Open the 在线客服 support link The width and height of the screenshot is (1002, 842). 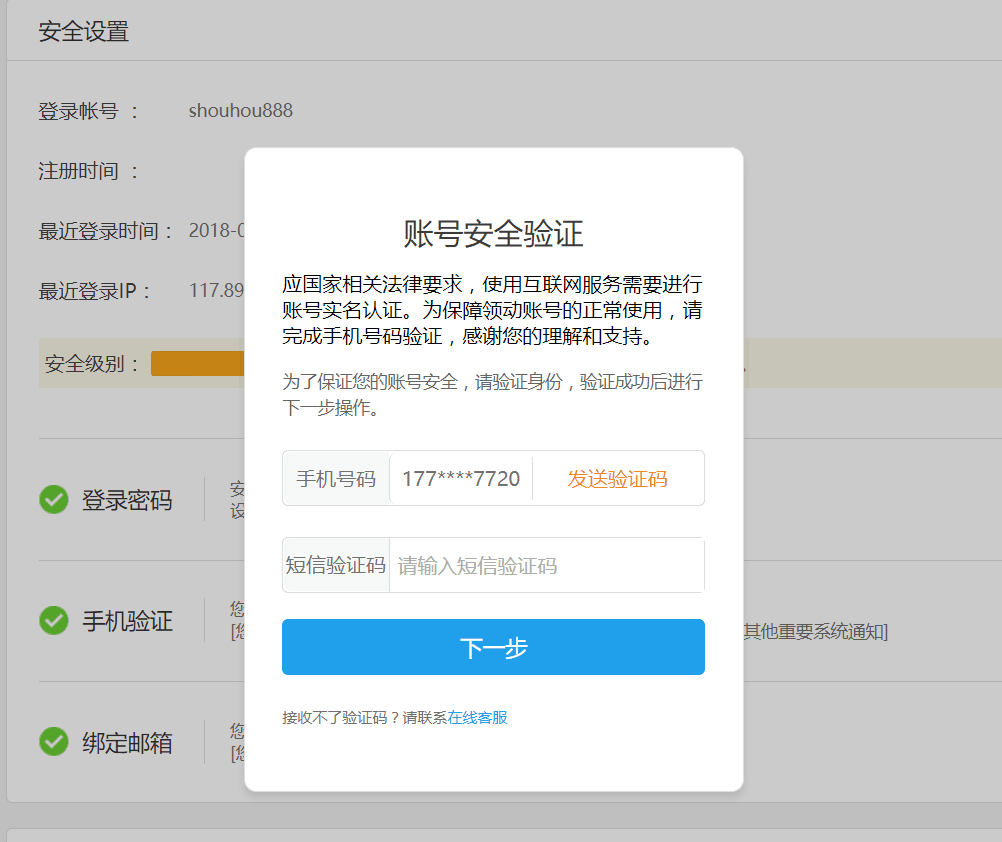click(477, 717)
